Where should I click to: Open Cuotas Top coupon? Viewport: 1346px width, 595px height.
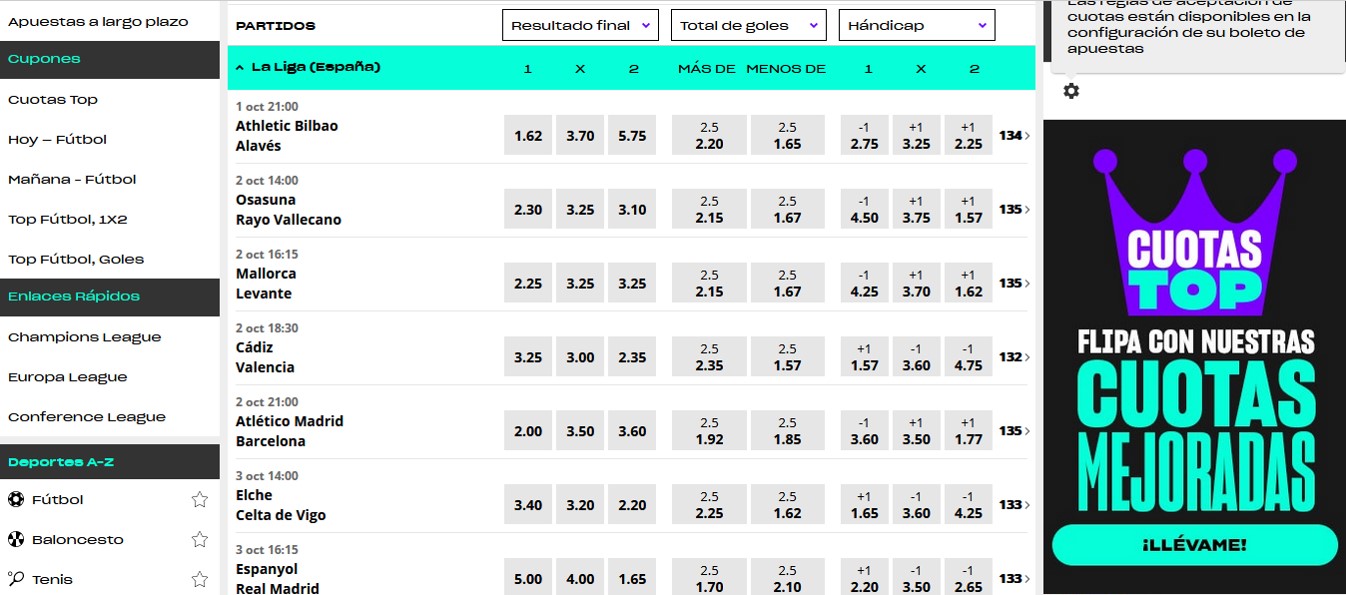point(53,100)
